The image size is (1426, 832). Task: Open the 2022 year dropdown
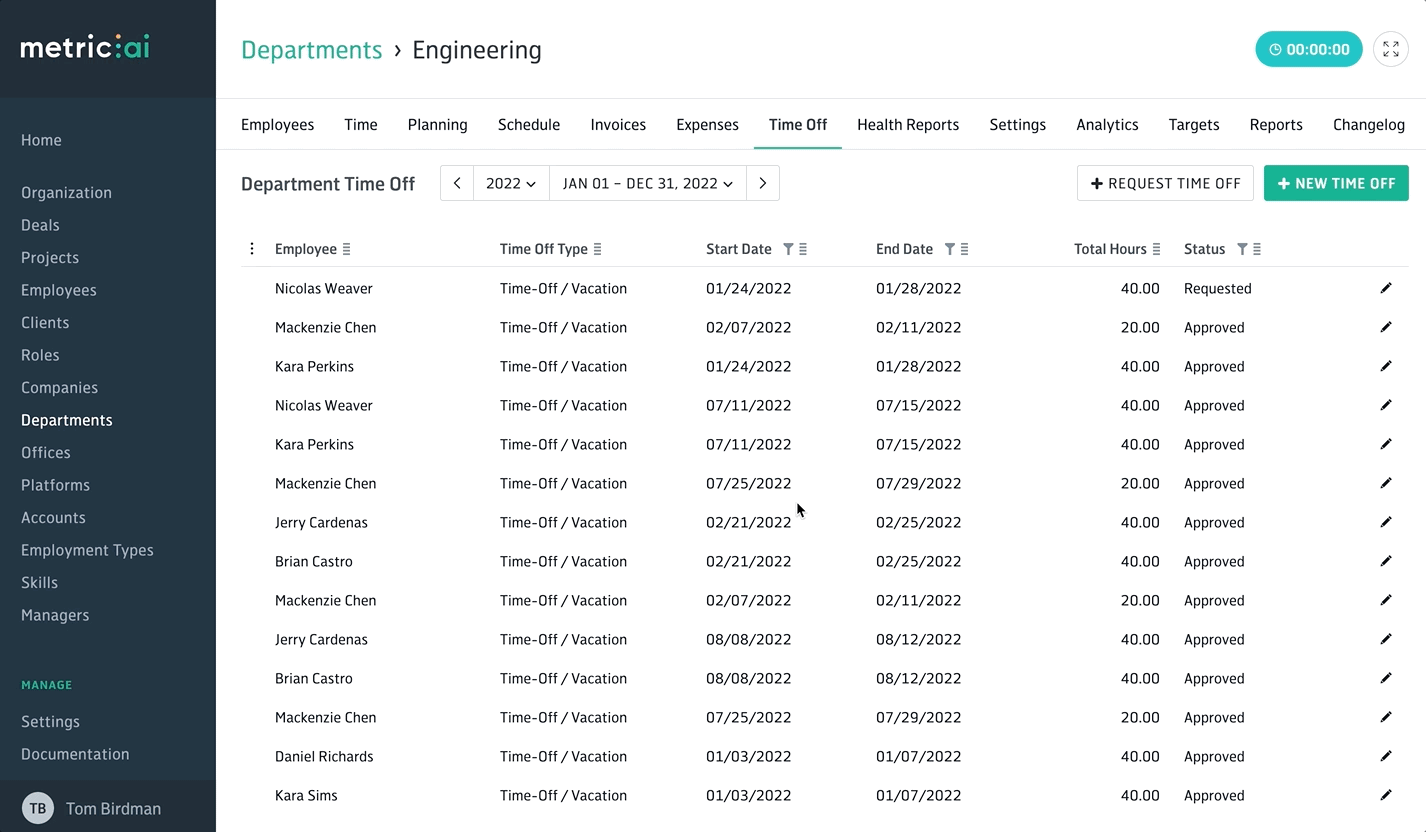coord(511,183)
